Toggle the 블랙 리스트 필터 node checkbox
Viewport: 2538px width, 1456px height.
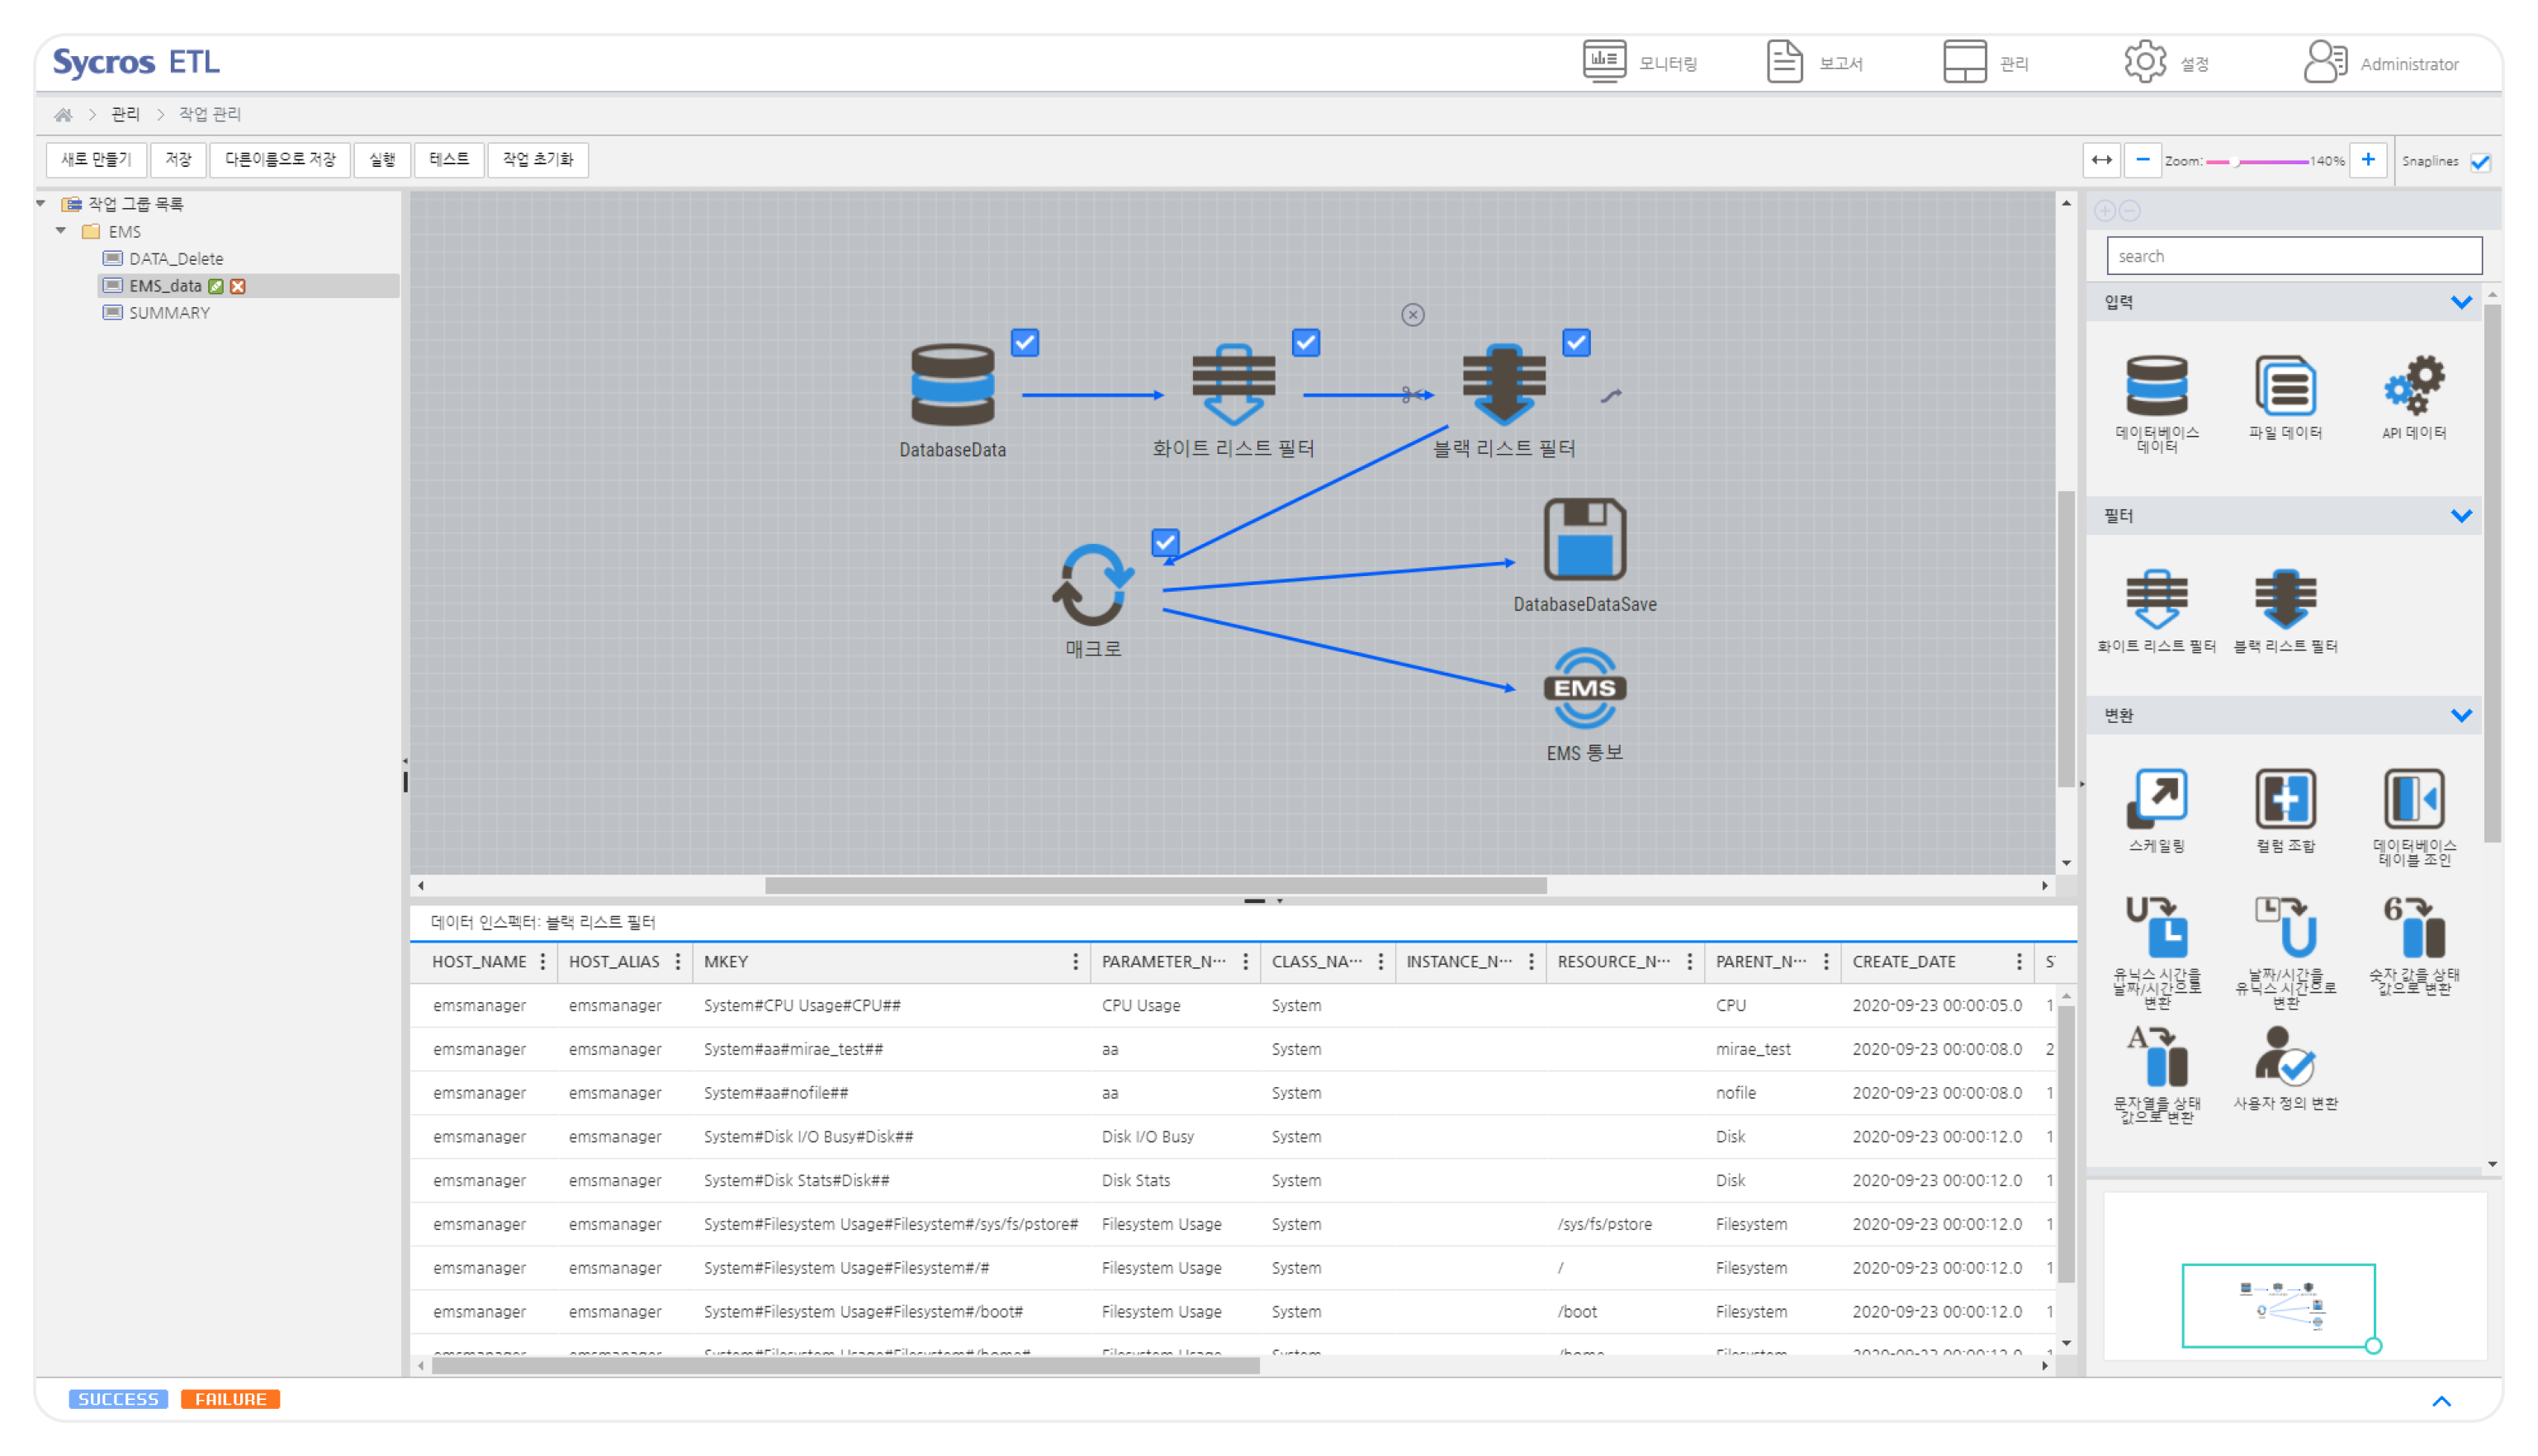point(1576,343)
